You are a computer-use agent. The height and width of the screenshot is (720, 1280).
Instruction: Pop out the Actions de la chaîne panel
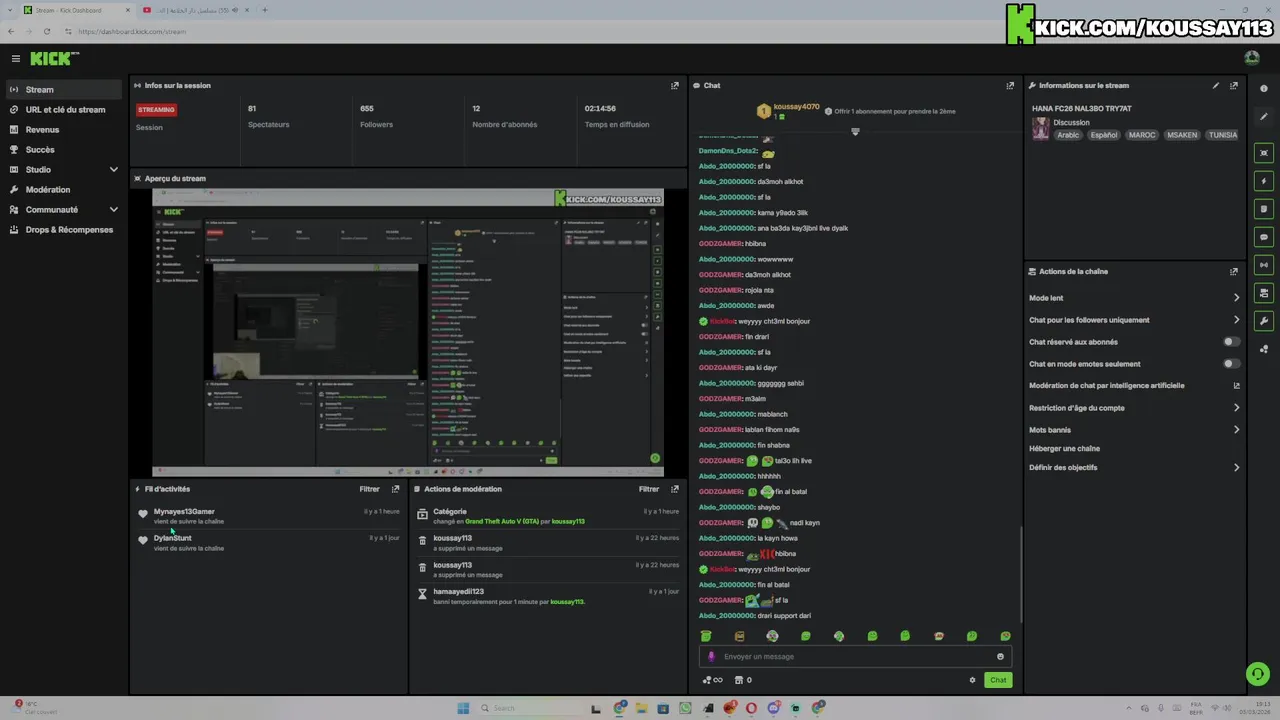(1234, 272)
